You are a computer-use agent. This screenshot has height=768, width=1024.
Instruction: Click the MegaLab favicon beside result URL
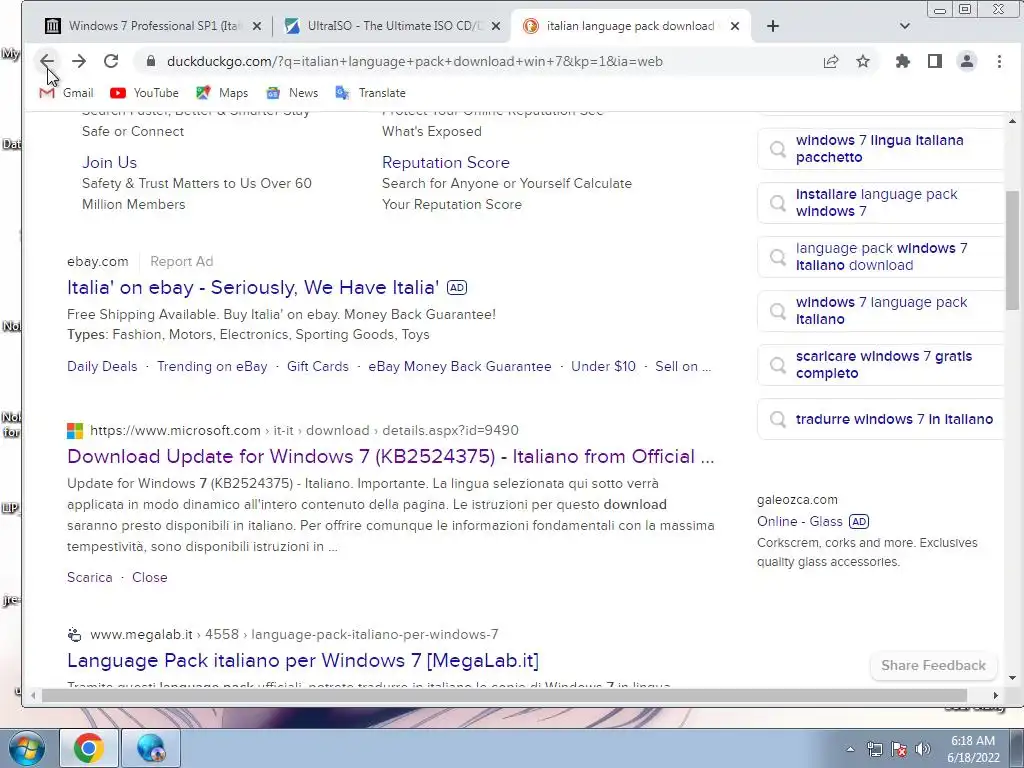(75, 634)
